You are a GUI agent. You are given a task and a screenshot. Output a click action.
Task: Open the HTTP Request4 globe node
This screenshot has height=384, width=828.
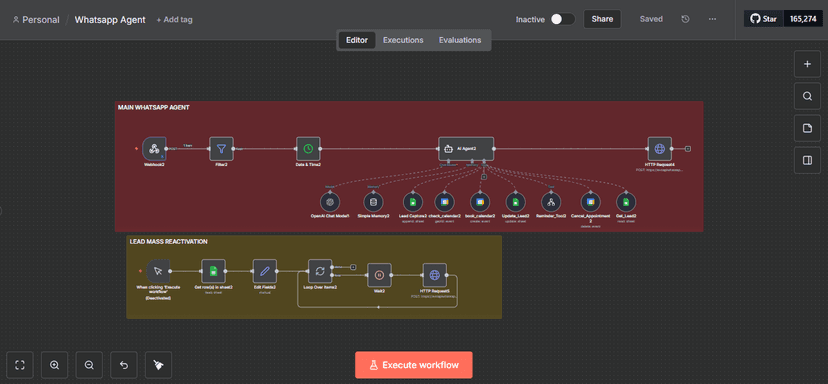point(660,149)
